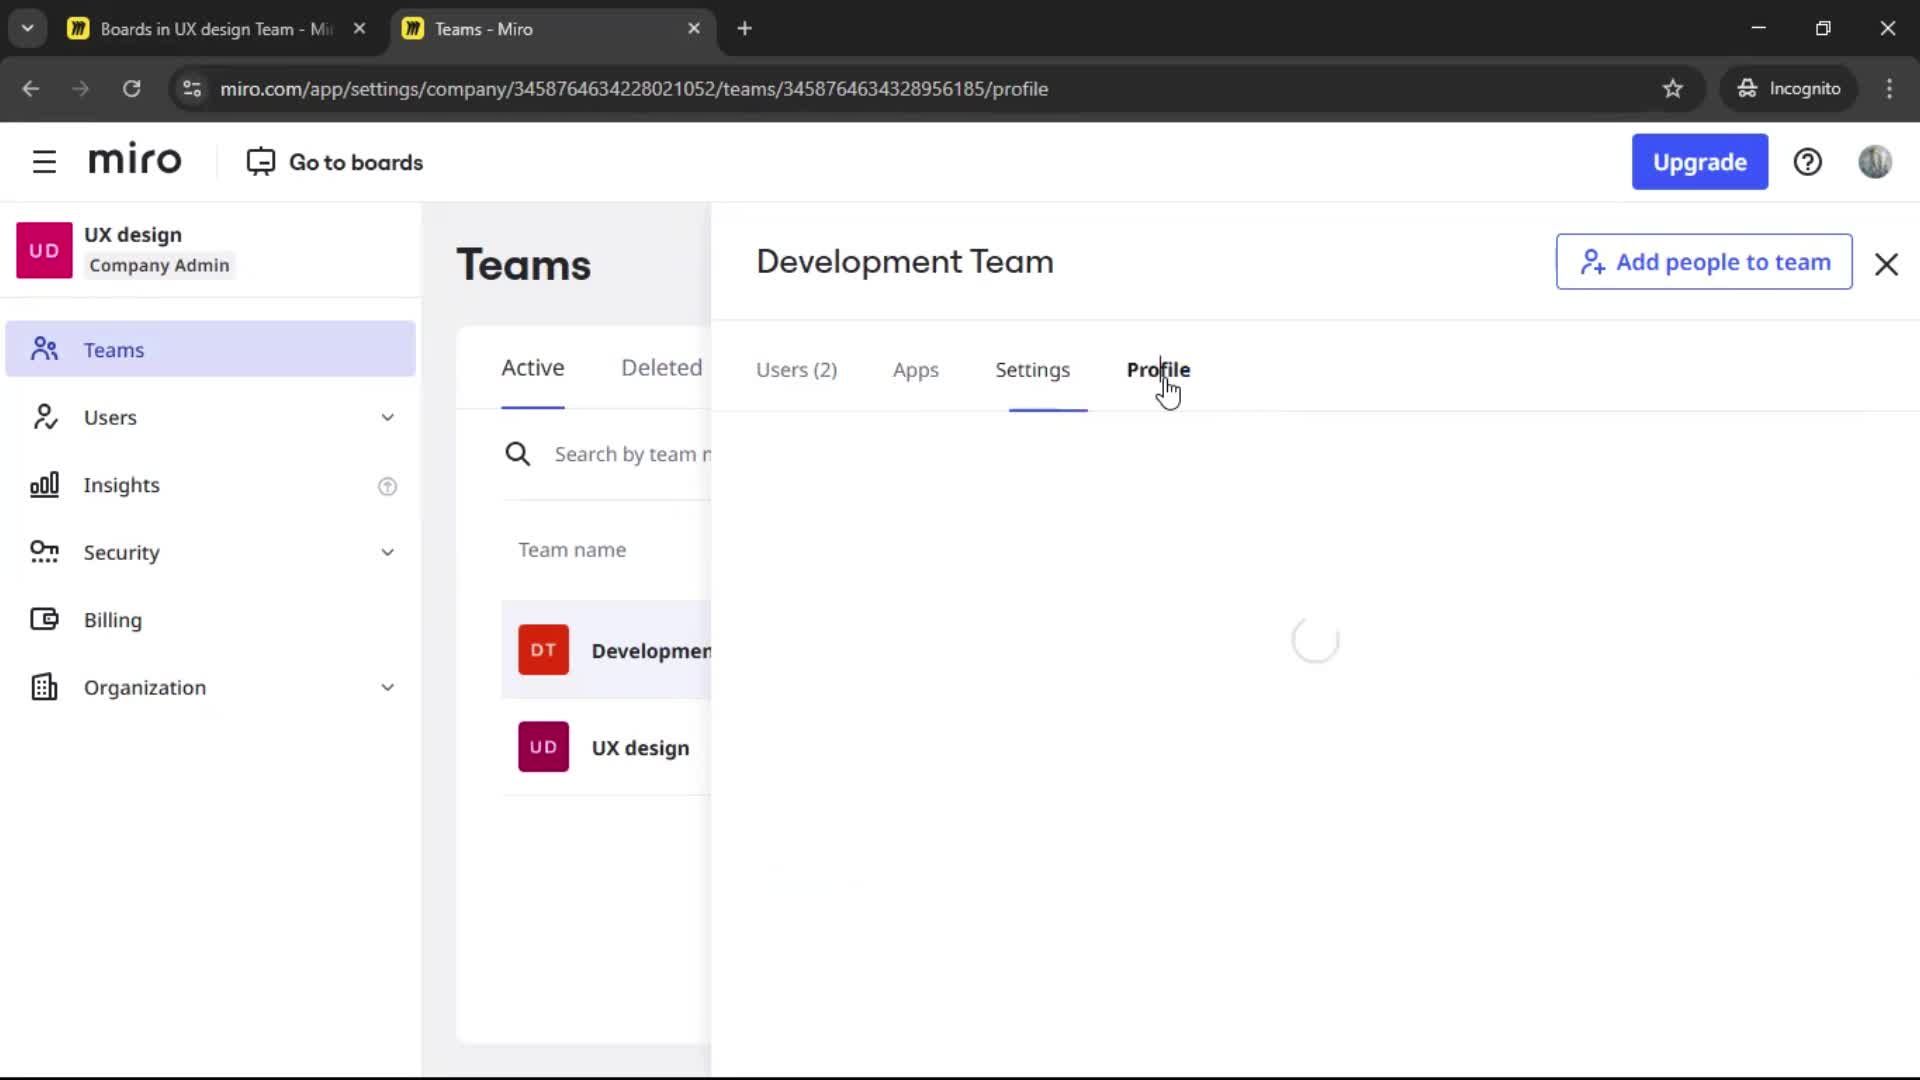Viewport: 1920px width, 1080px height.
Task: Switch to Boards in UX design Team browser tab
Action: 216,29
